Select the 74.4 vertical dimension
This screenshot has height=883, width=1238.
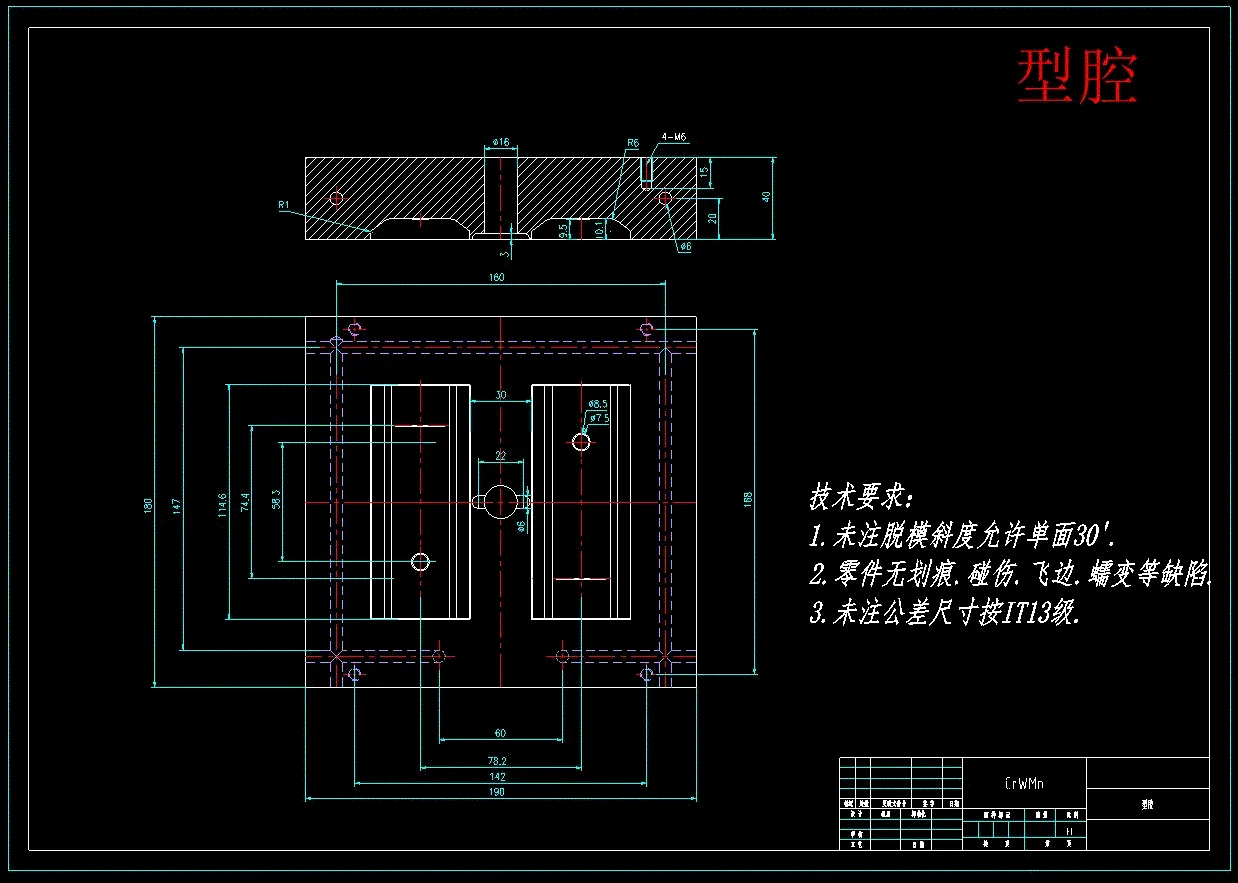(244, 503)
